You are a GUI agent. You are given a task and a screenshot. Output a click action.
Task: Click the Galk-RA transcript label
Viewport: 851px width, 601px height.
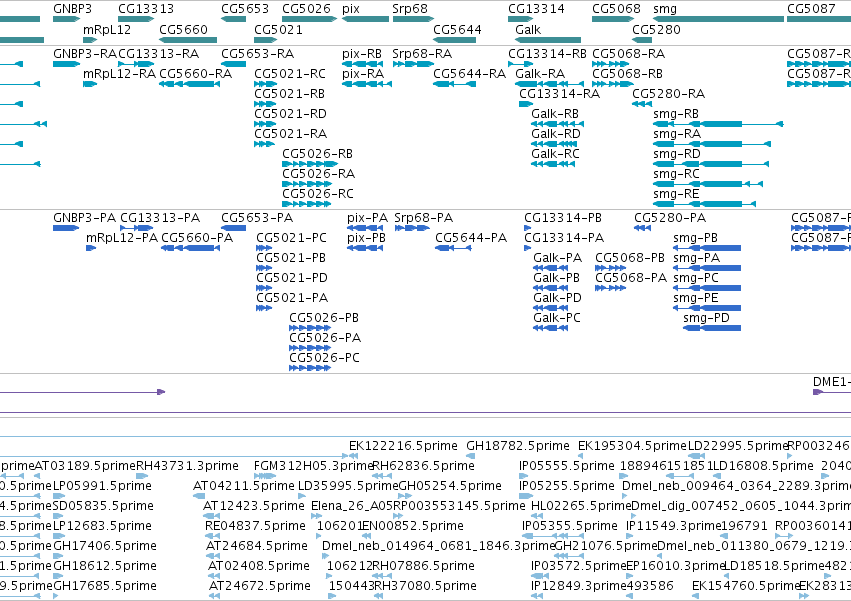(x=540, y=74)
